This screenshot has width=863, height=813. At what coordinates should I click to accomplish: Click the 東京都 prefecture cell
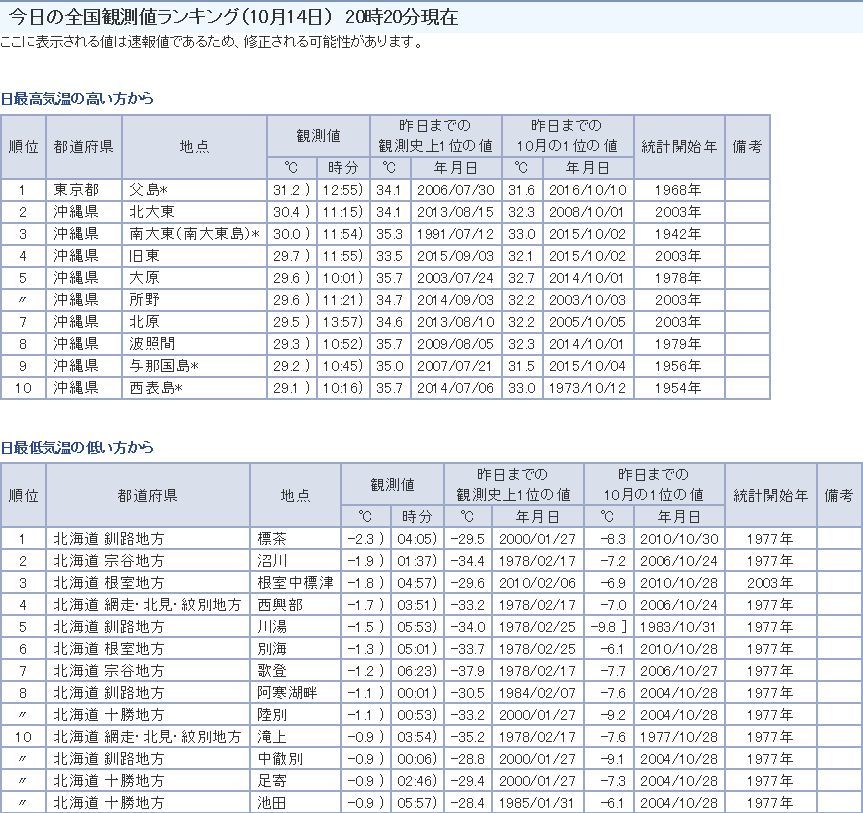coord(76,189)
